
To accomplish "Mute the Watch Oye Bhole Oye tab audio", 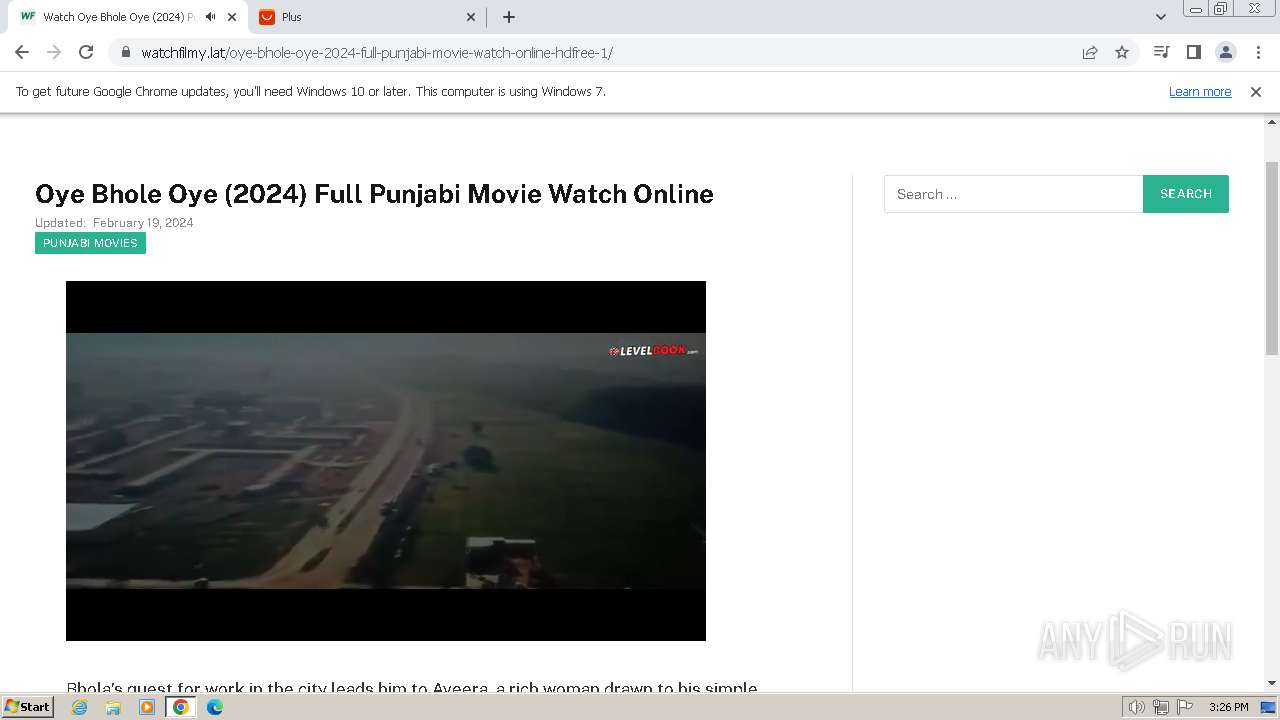I will tap(210, 17).
